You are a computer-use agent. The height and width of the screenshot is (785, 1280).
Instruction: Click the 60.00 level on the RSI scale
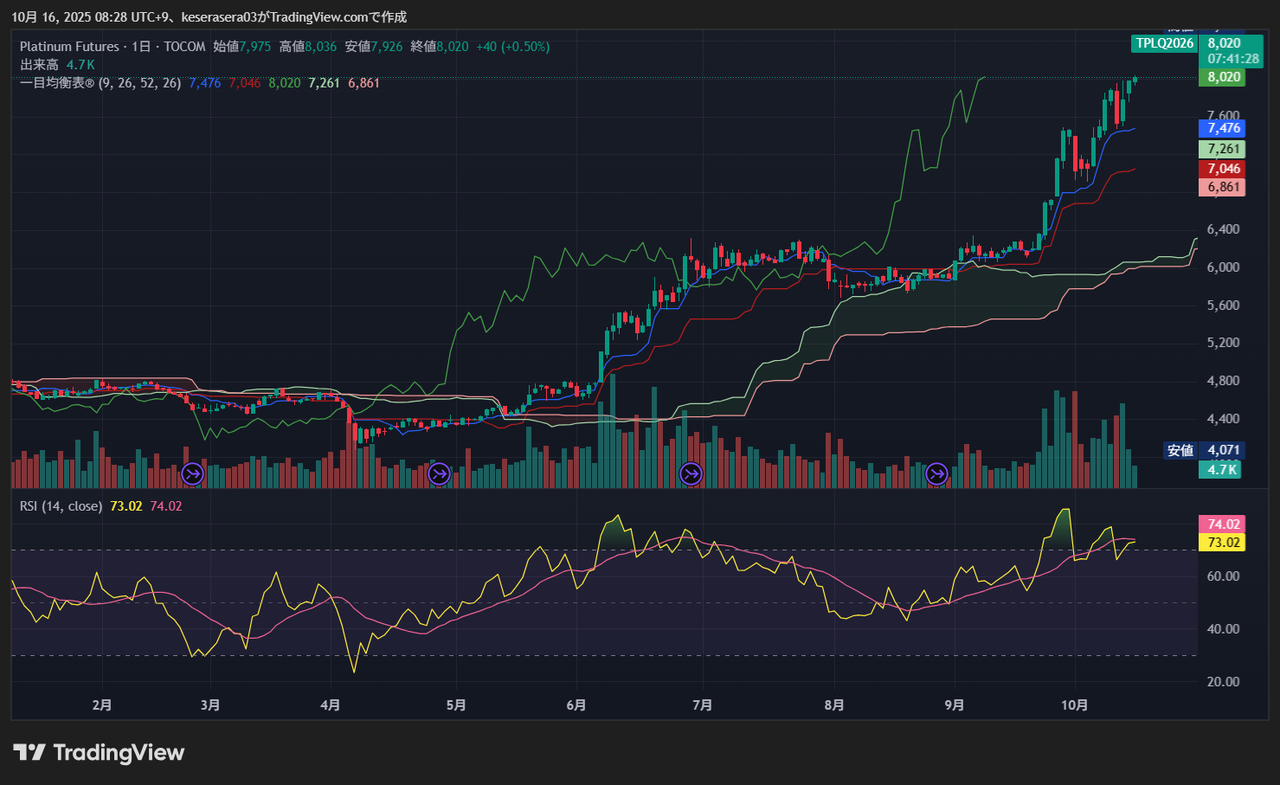point(1223,576)
